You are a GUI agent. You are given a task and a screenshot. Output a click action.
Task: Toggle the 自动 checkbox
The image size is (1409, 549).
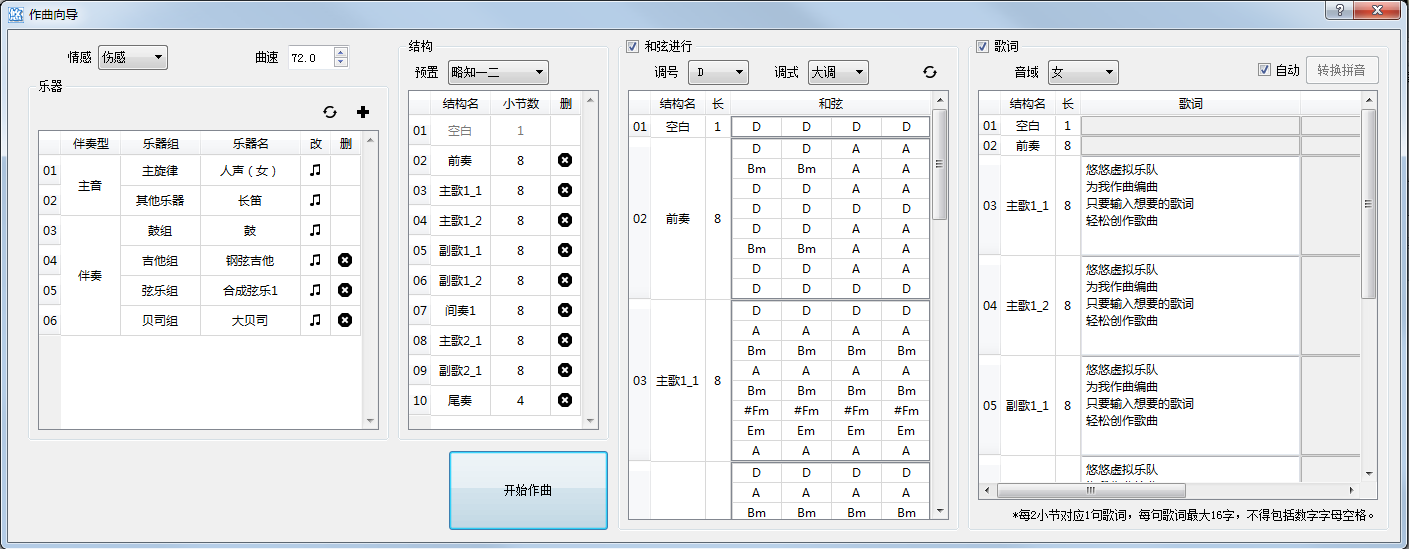1264,70
